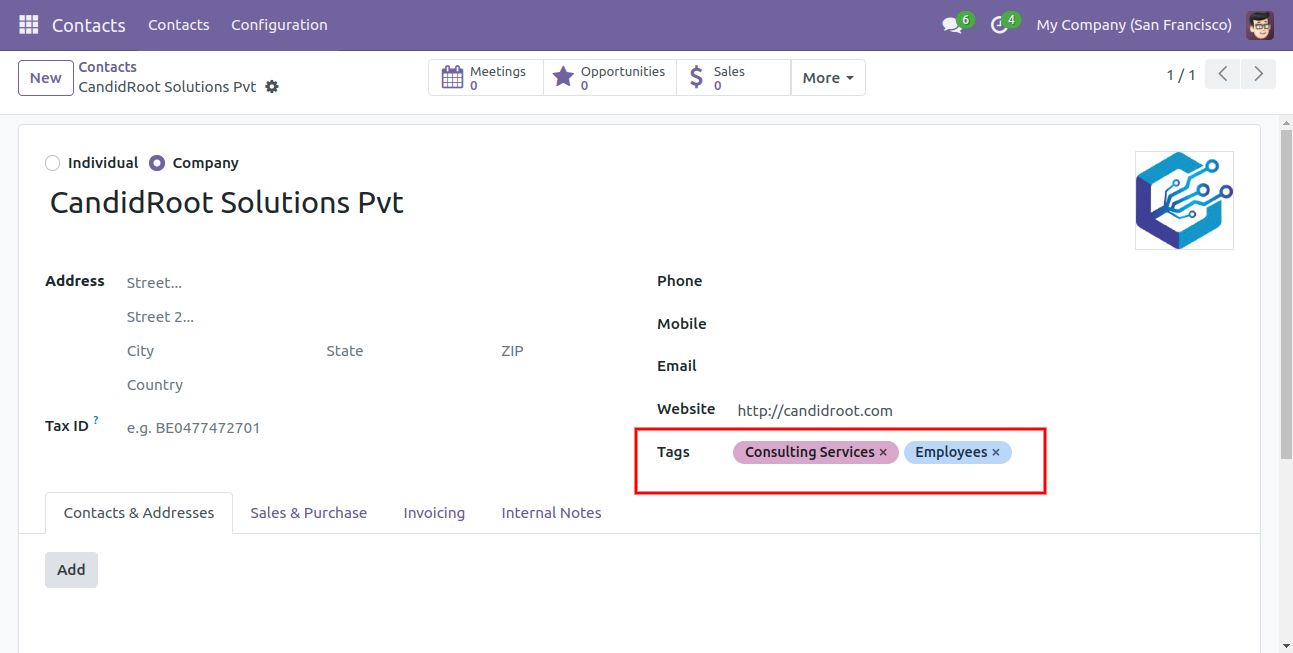The height and width of the screenshot is (653, 1293).
Task: Switch to Contacts & Addresses tab
Action: (139, 513)
